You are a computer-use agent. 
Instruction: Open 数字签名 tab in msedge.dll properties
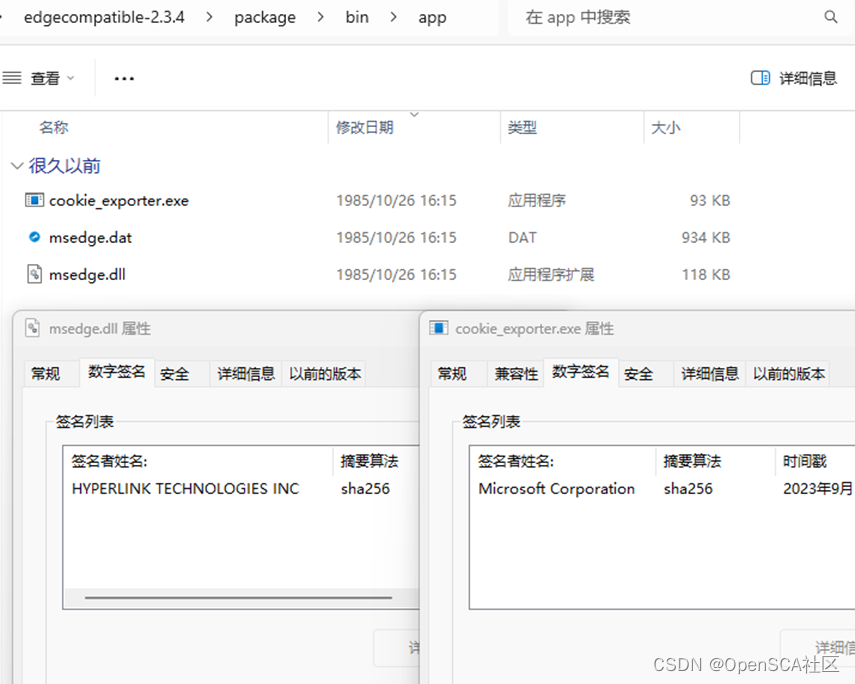(x=117, y=372)
